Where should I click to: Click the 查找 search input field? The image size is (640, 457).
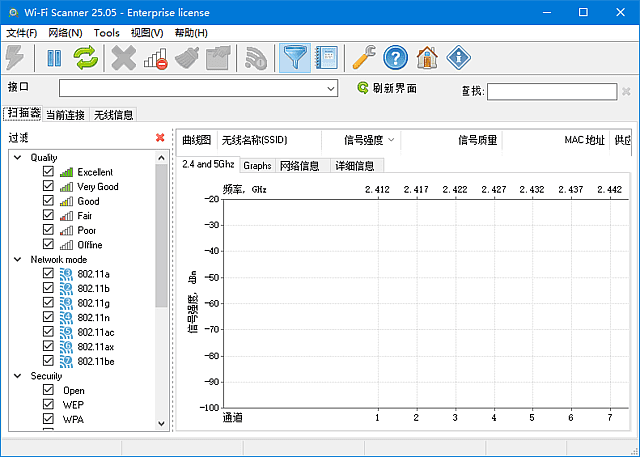point(551,91)
